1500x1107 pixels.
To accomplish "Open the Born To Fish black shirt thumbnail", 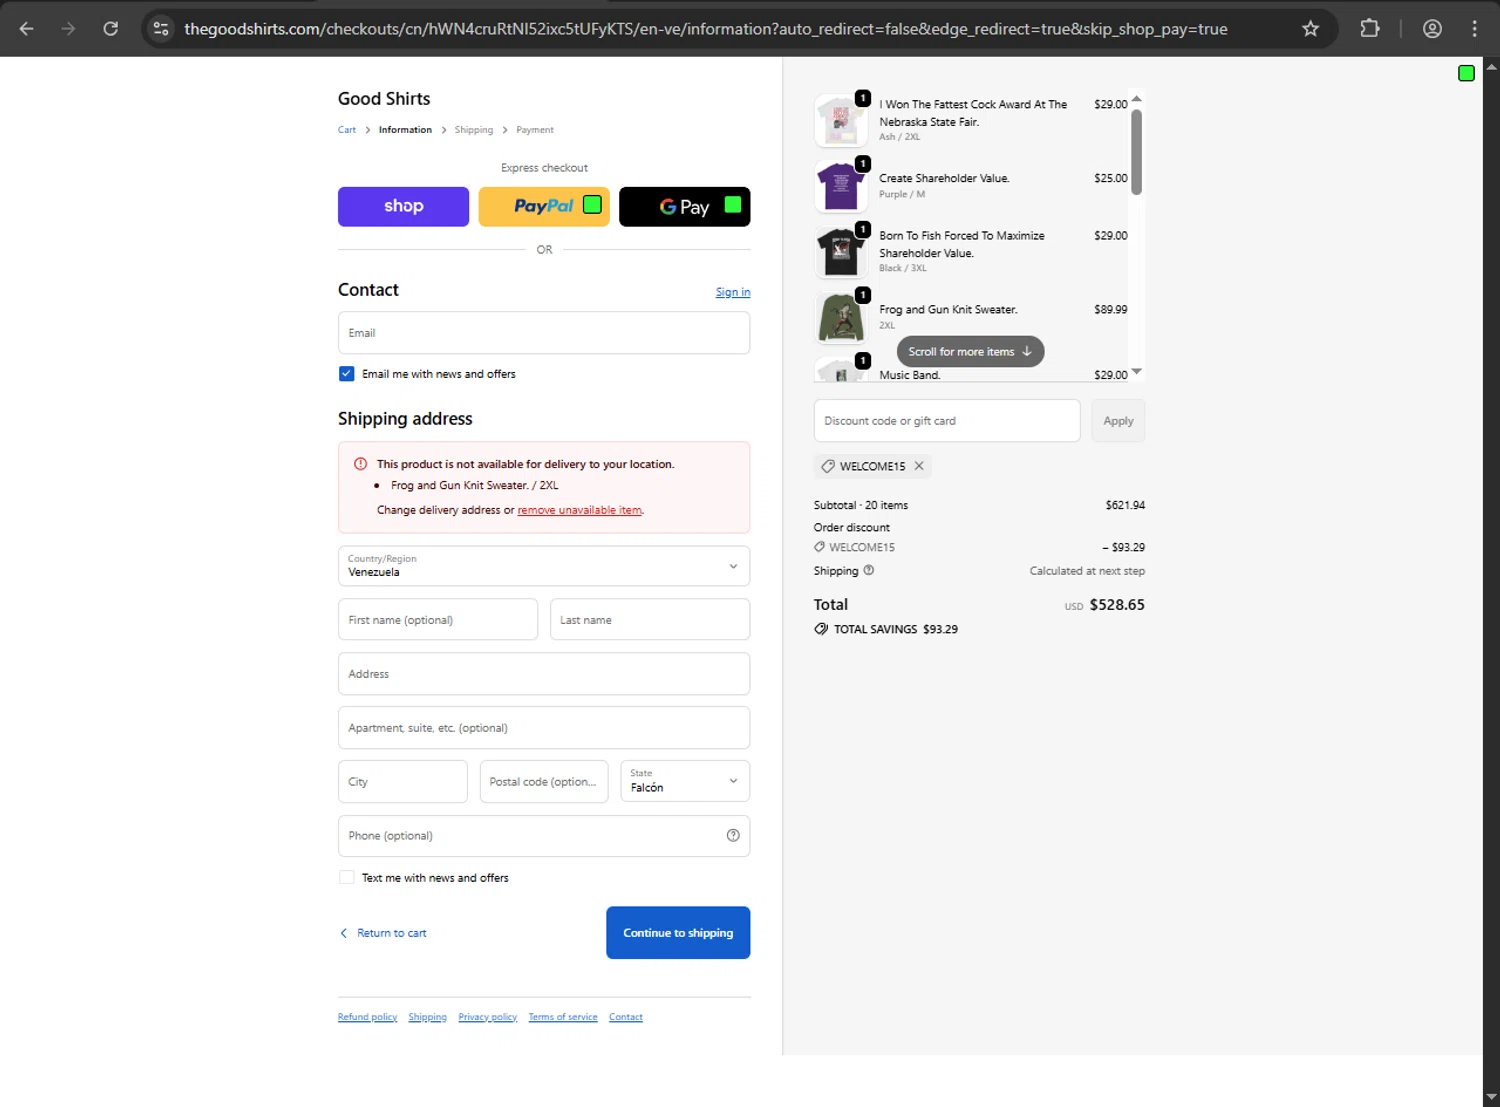I will (x=840, y=252).
